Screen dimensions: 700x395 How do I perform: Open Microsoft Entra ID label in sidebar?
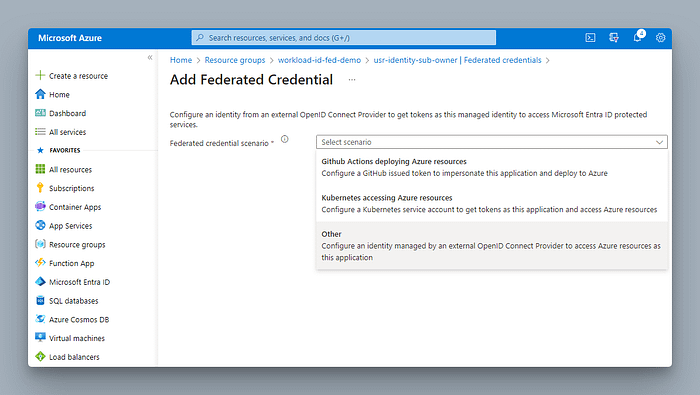pyautogui.click(x=79, y=282)
